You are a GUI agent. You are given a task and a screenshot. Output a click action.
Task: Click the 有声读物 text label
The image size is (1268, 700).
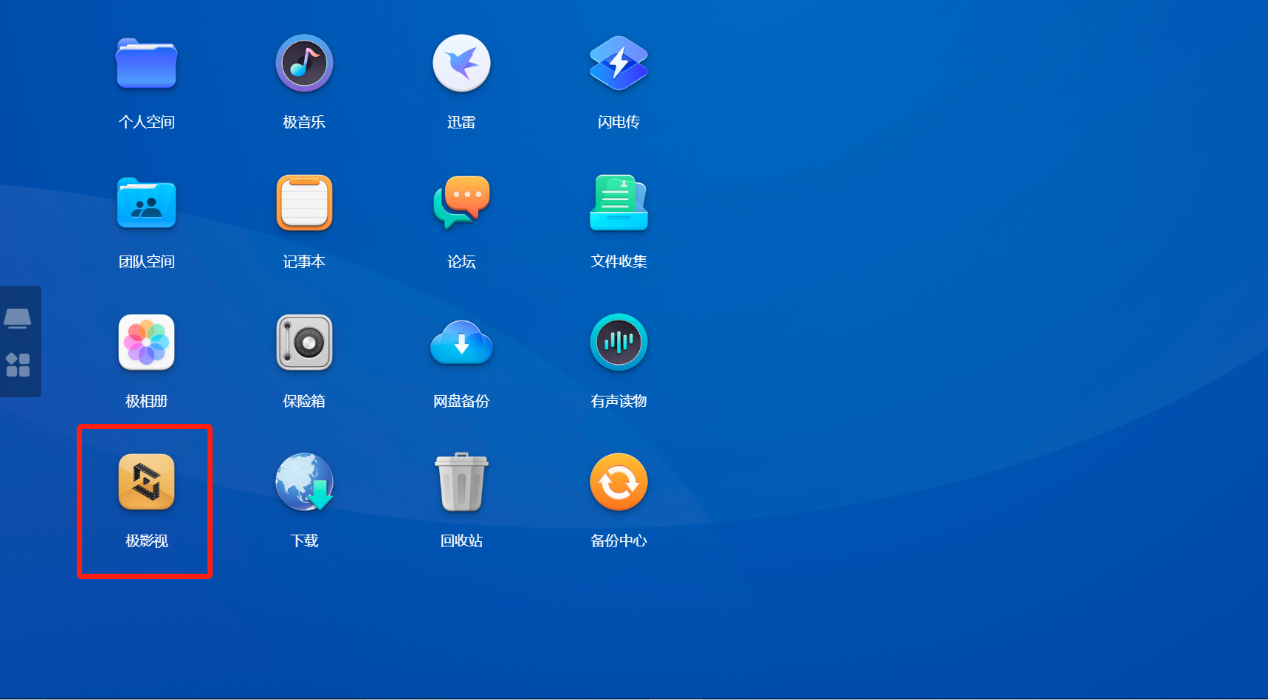pyautogui.click(x=619, y=401)
